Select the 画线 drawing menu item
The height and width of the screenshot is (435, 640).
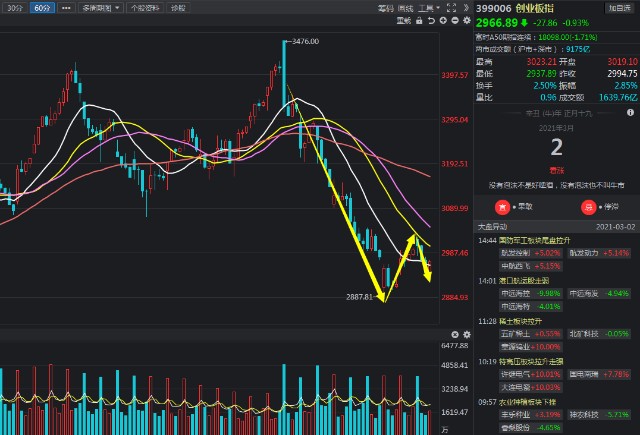tap(406, 7)
